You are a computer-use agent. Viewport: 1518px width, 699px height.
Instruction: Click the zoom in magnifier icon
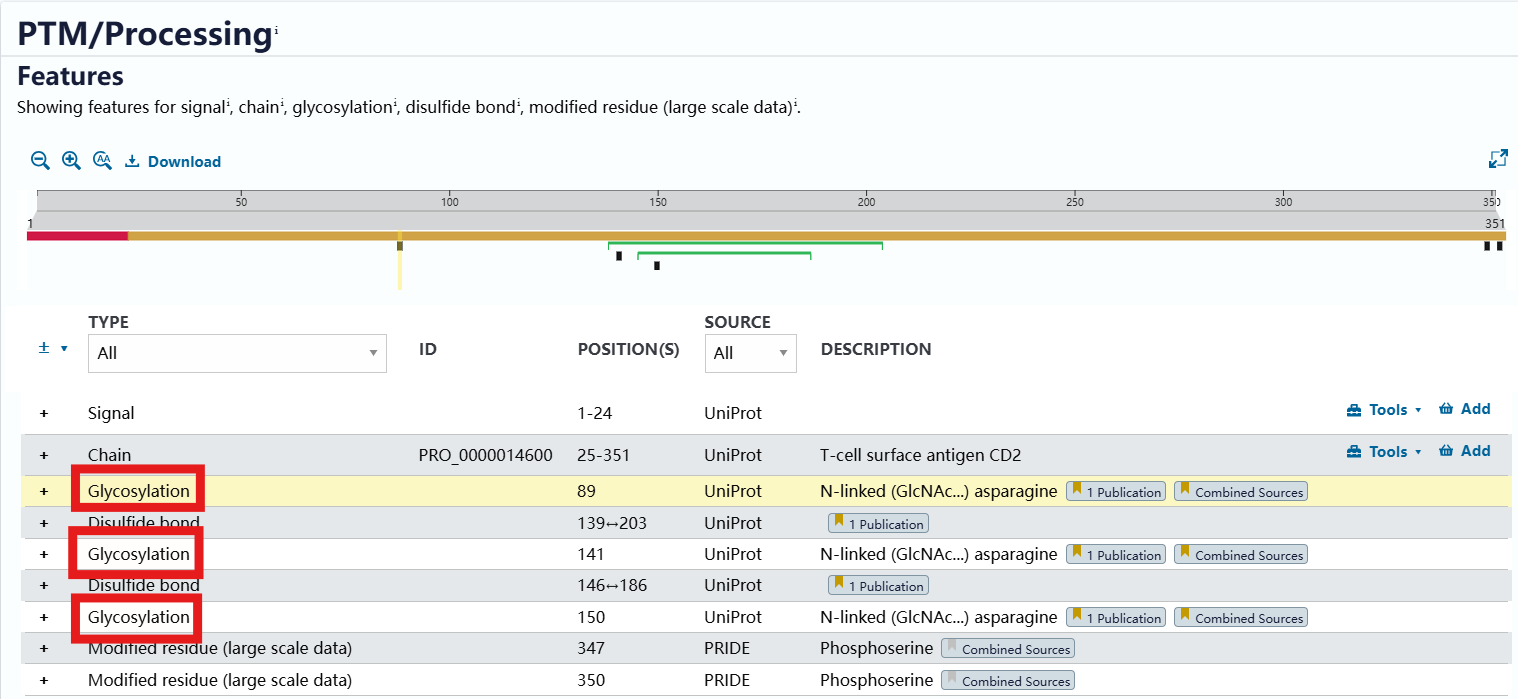click(x=71, y=161)
